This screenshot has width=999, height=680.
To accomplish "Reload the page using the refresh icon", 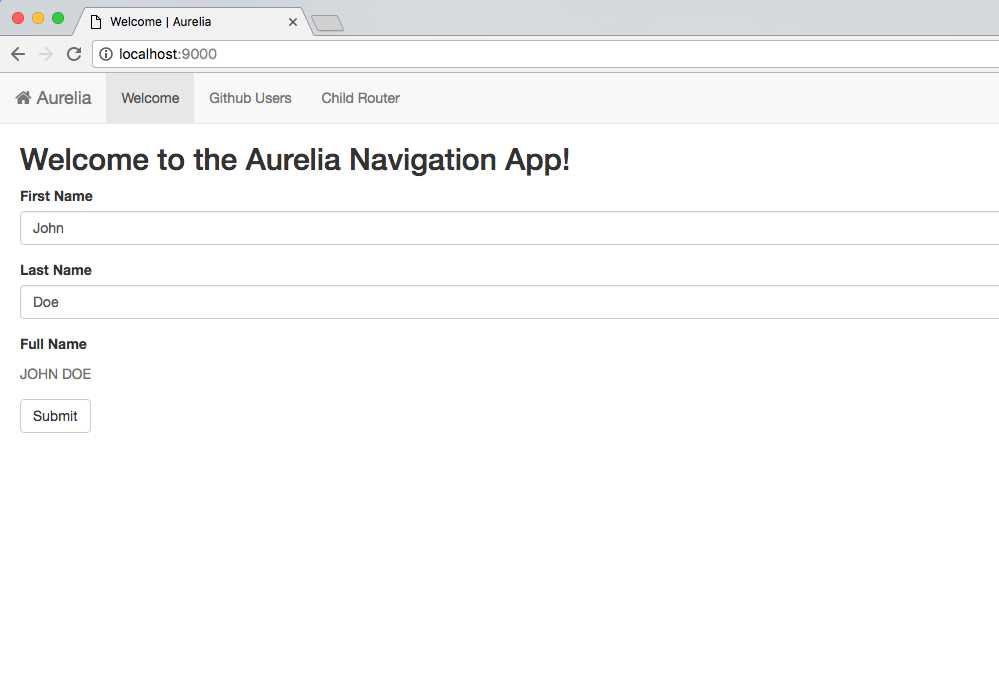I will (74, 54).
